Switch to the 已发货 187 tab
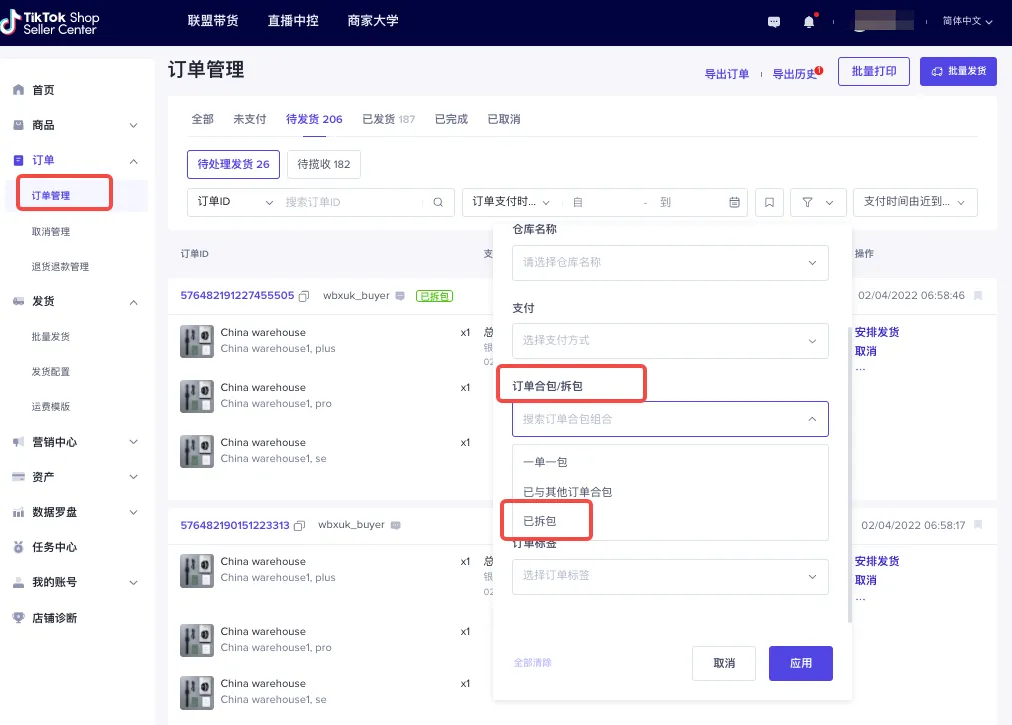Viewport: 1012px width, 725px height. click(x=388, y=119)
